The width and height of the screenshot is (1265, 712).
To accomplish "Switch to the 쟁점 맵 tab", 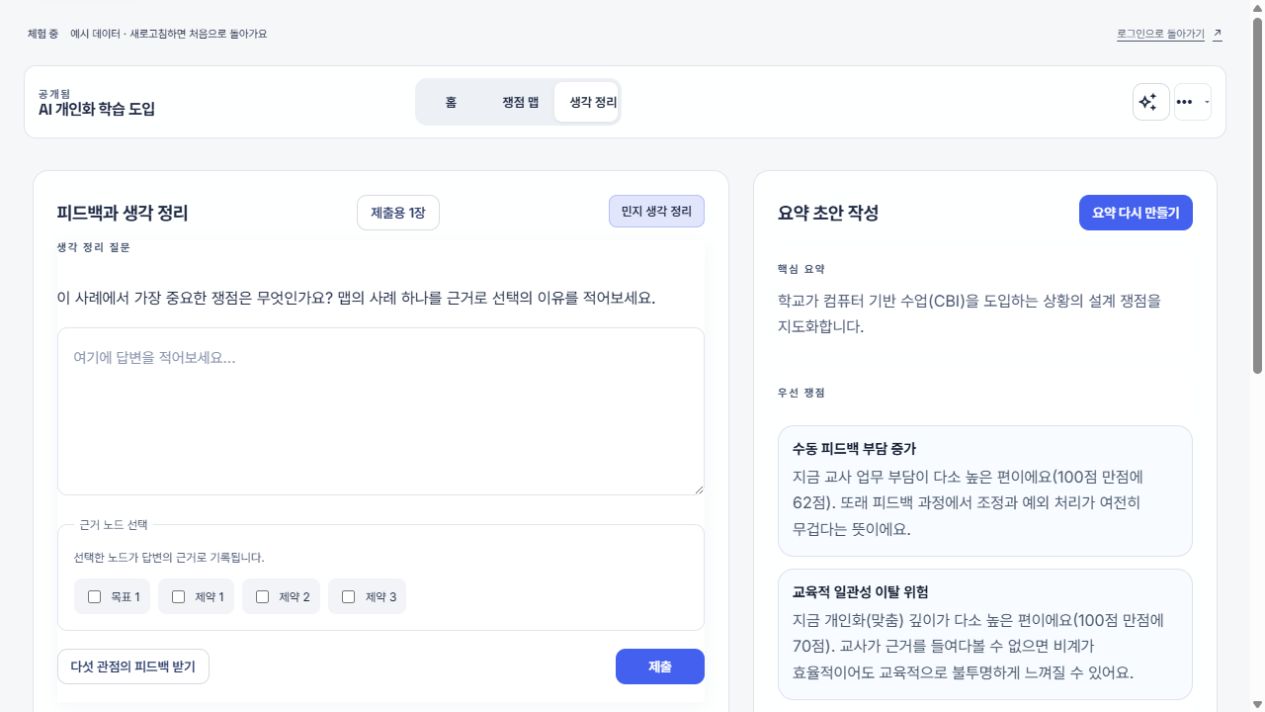I will (520, 102).
